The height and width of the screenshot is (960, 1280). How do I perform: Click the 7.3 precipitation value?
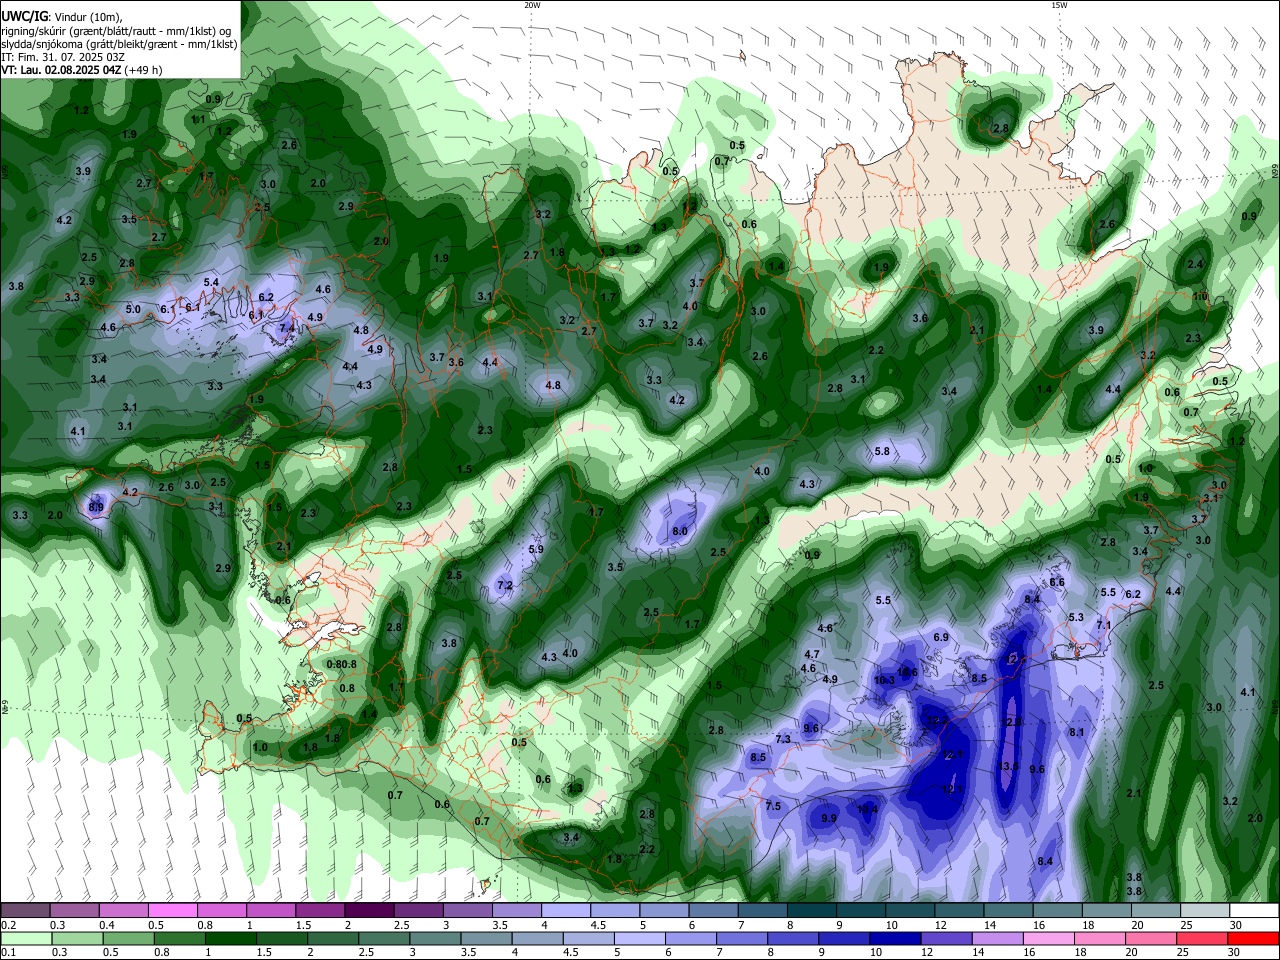[x=783, y=739]
